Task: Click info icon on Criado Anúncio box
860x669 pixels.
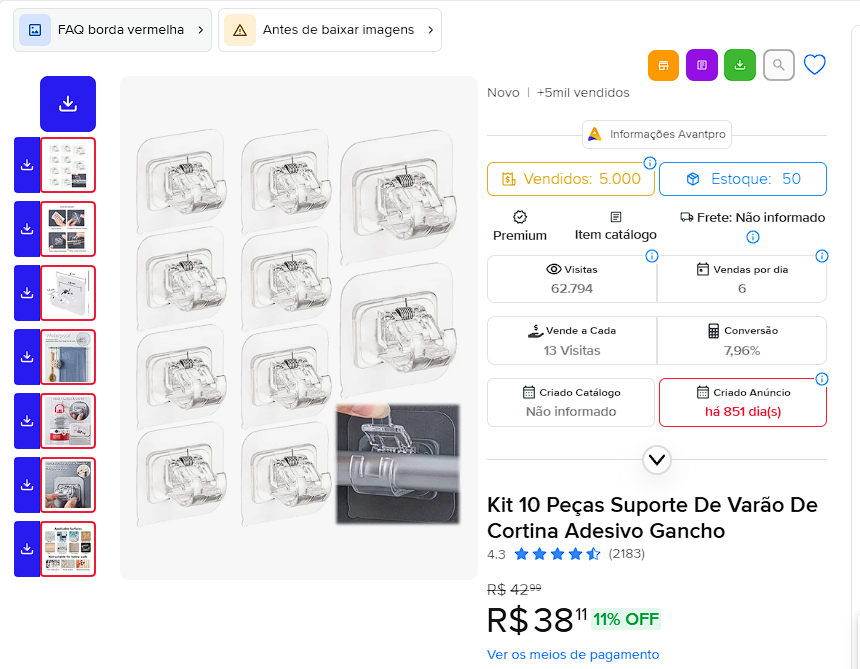Action: click(822, 379)
